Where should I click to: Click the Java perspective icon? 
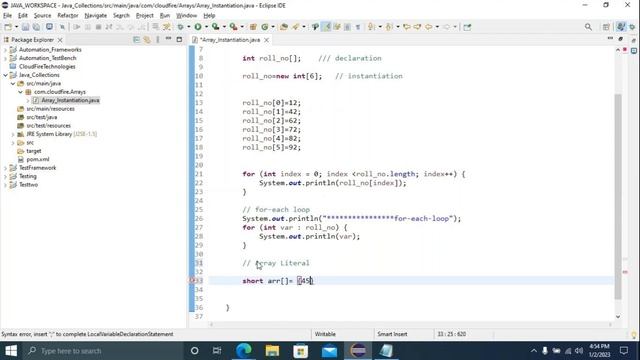[x=621, y=27]
